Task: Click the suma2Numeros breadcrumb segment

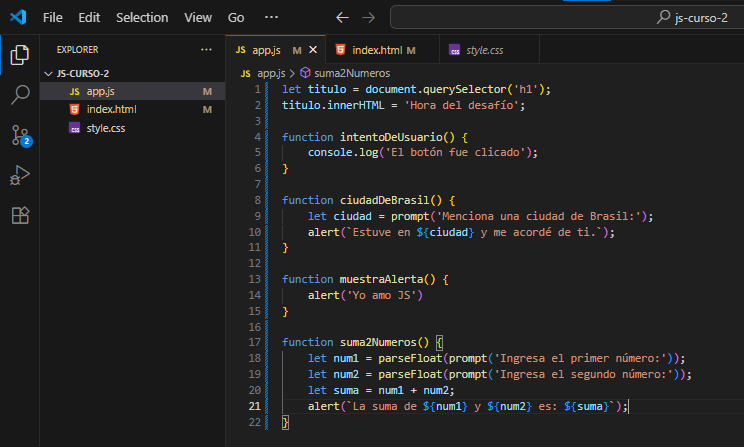Action: pyautogui.click(x=352, y=73)
